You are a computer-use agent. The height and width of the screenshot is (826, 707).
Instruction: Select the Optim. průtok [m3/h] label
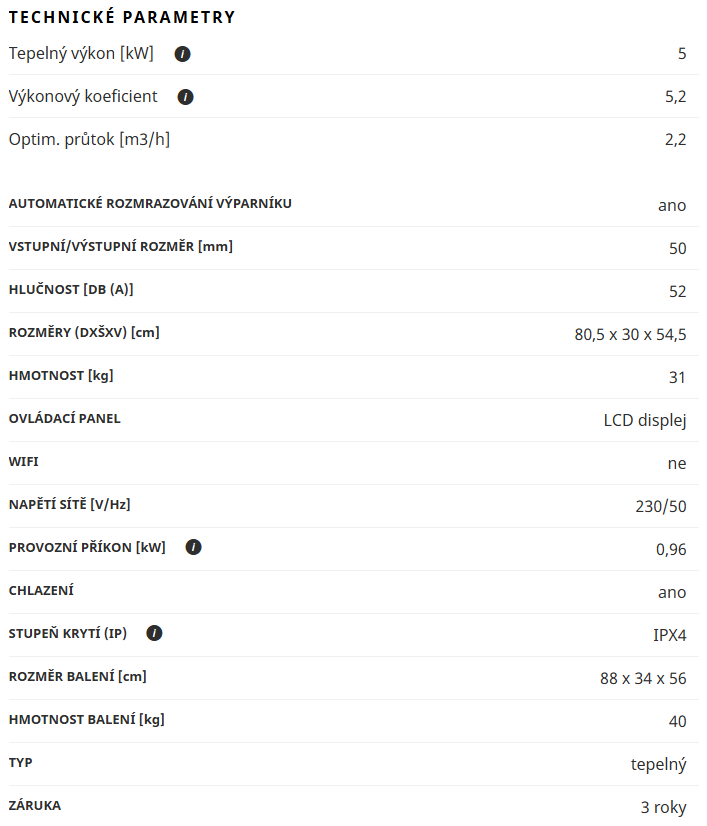pos(89,140)
